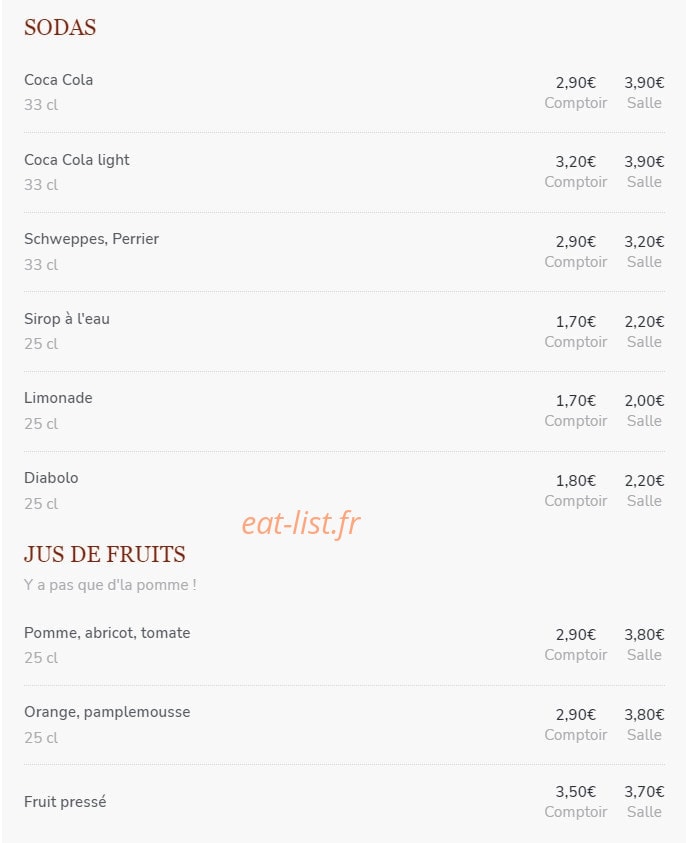Open the eat-list.fr watermark link

point(301,524)
